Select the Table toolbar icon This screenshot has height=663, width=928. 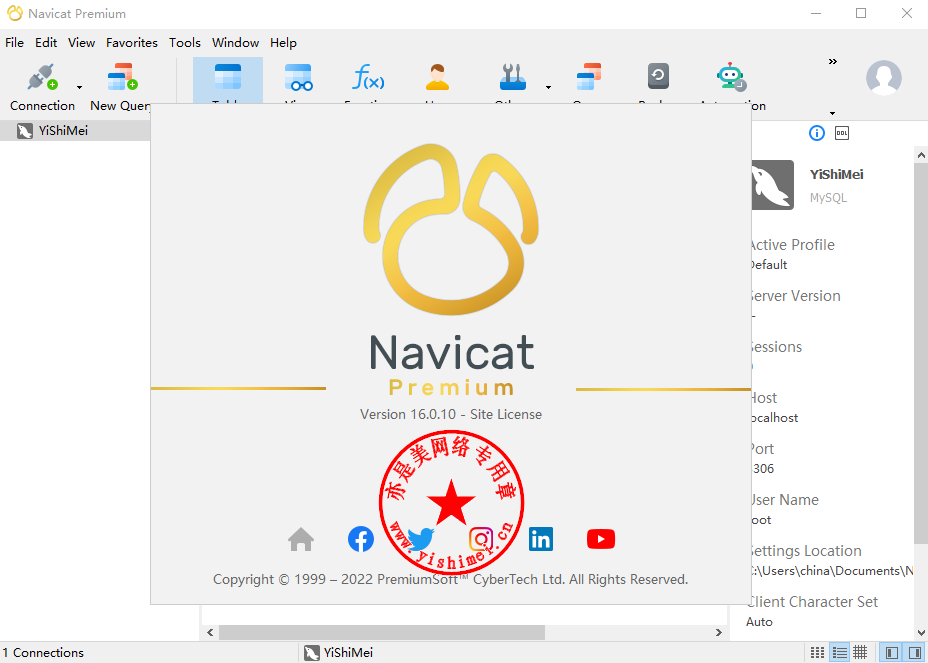pyautogui.click(x=228, y=77)
